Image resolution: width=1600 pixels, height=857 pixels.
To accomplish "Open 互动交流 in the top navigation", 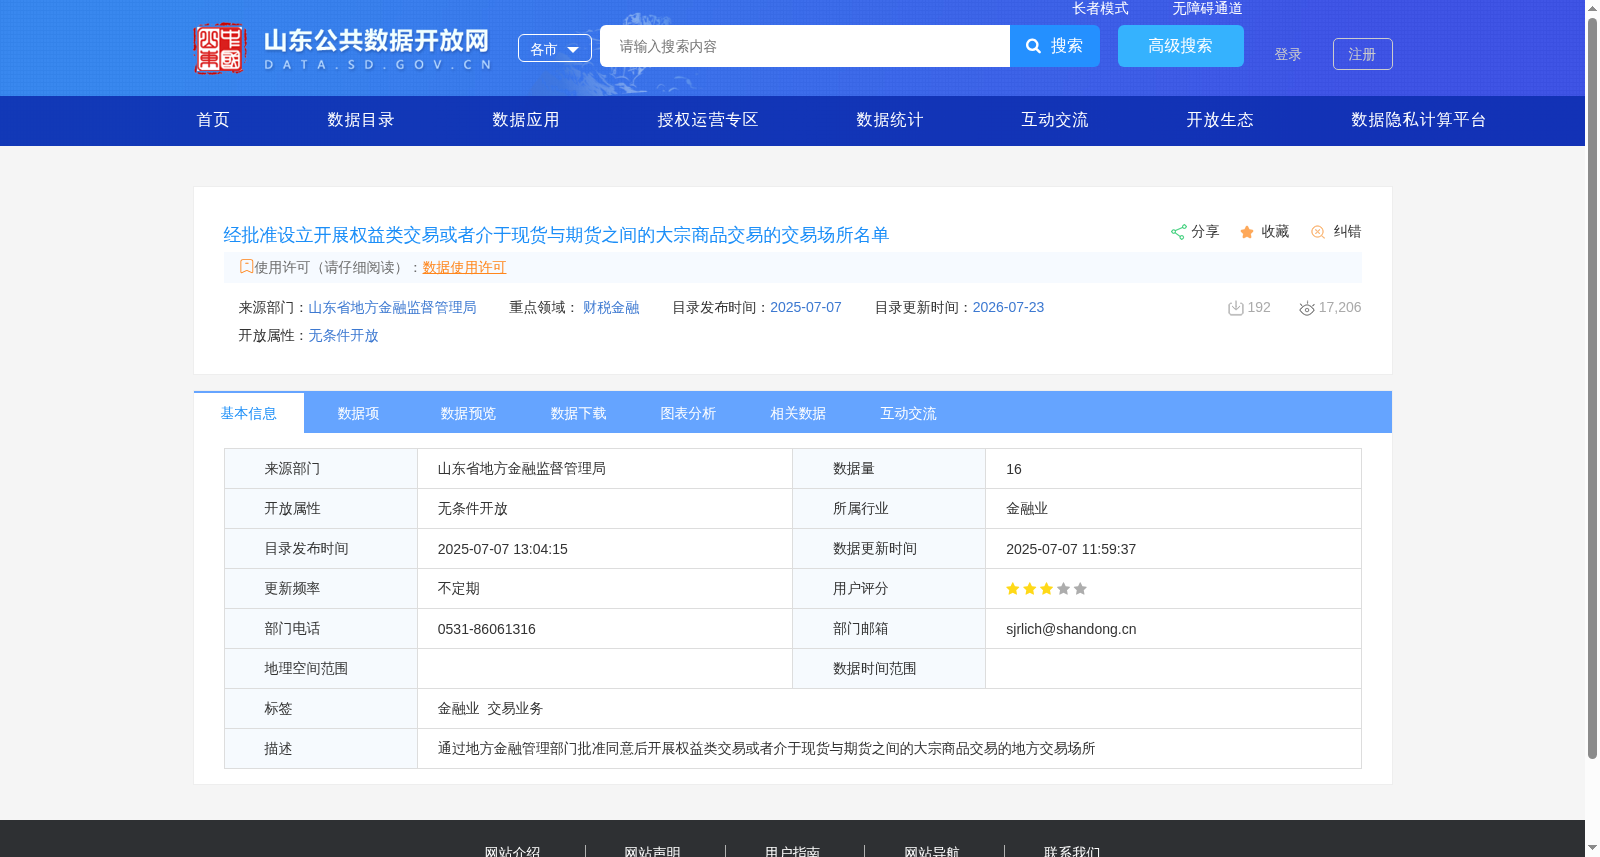I will [x=1055, y=120].
